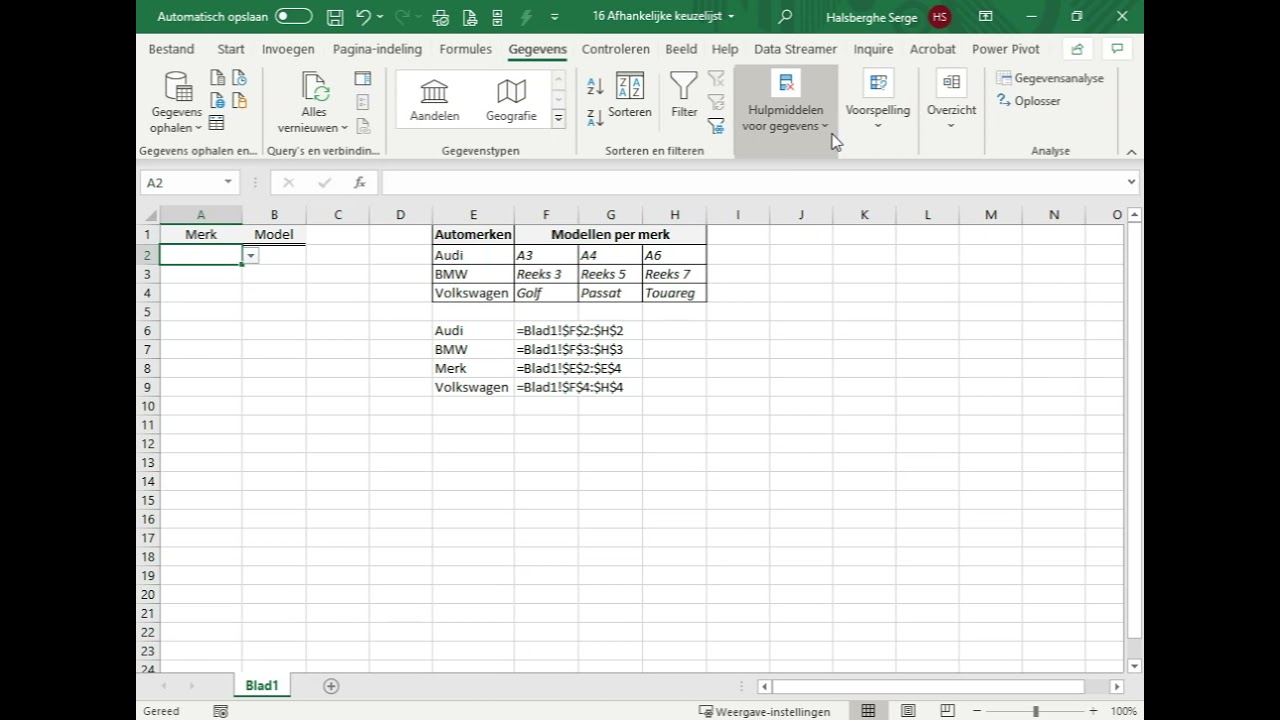Screen dimensions: 1280x720
Task: Switch to Page Break Preview icon
Action: (x=947, y=711)
